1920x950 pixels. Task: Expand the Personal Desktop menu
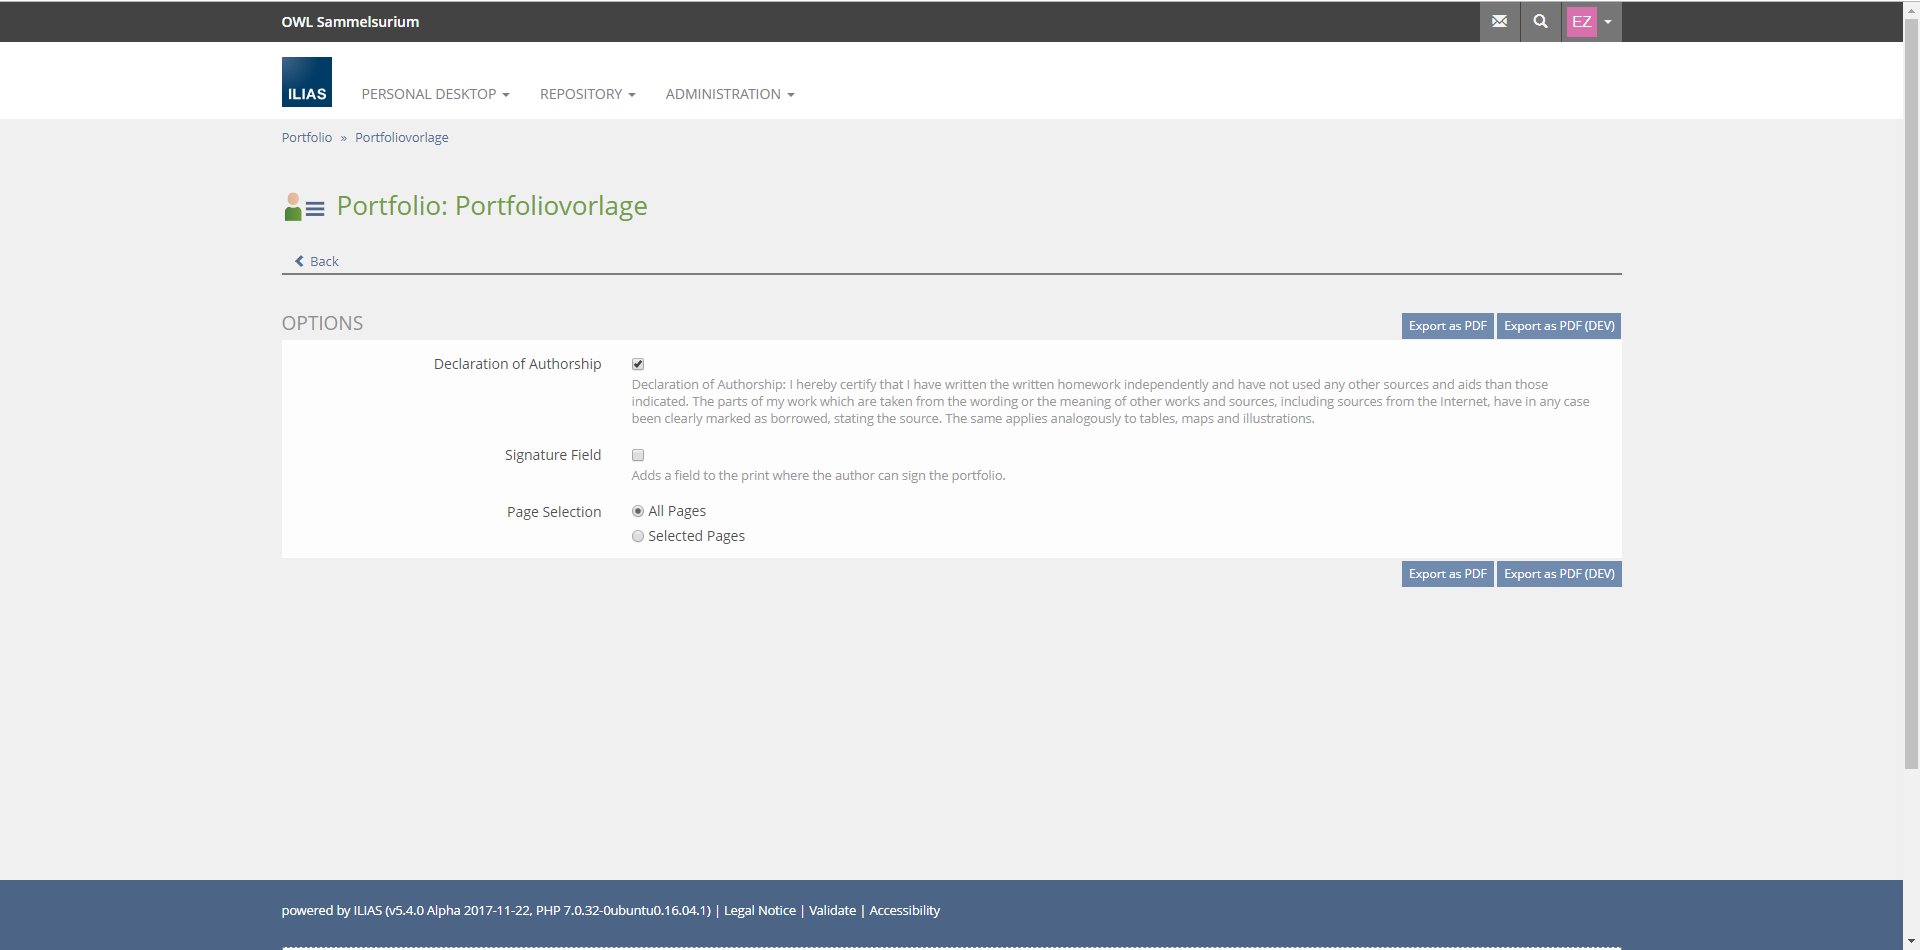point(435,94)
